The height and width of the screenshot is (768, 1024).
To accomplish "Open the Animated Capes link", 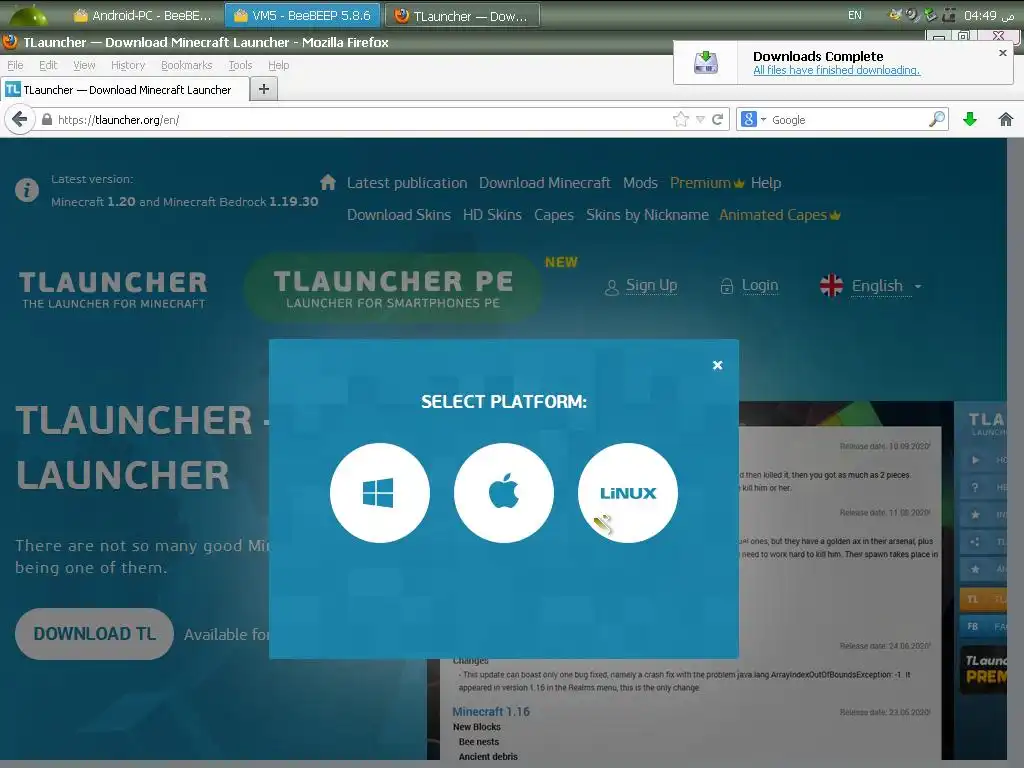I will pos(780,215).
